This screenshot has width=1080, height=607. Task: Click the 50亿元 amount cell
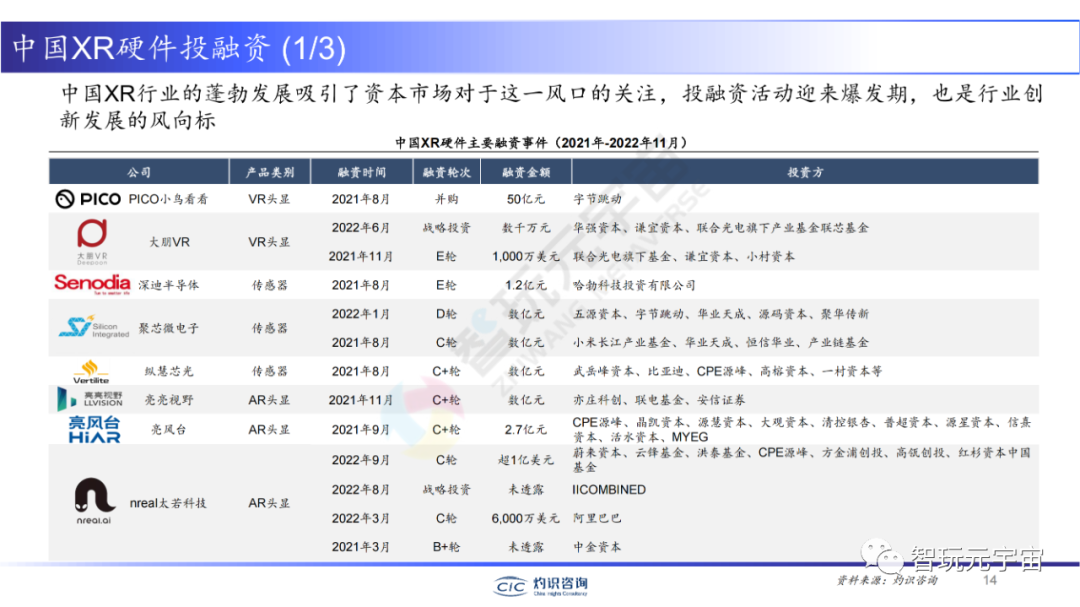526,199
